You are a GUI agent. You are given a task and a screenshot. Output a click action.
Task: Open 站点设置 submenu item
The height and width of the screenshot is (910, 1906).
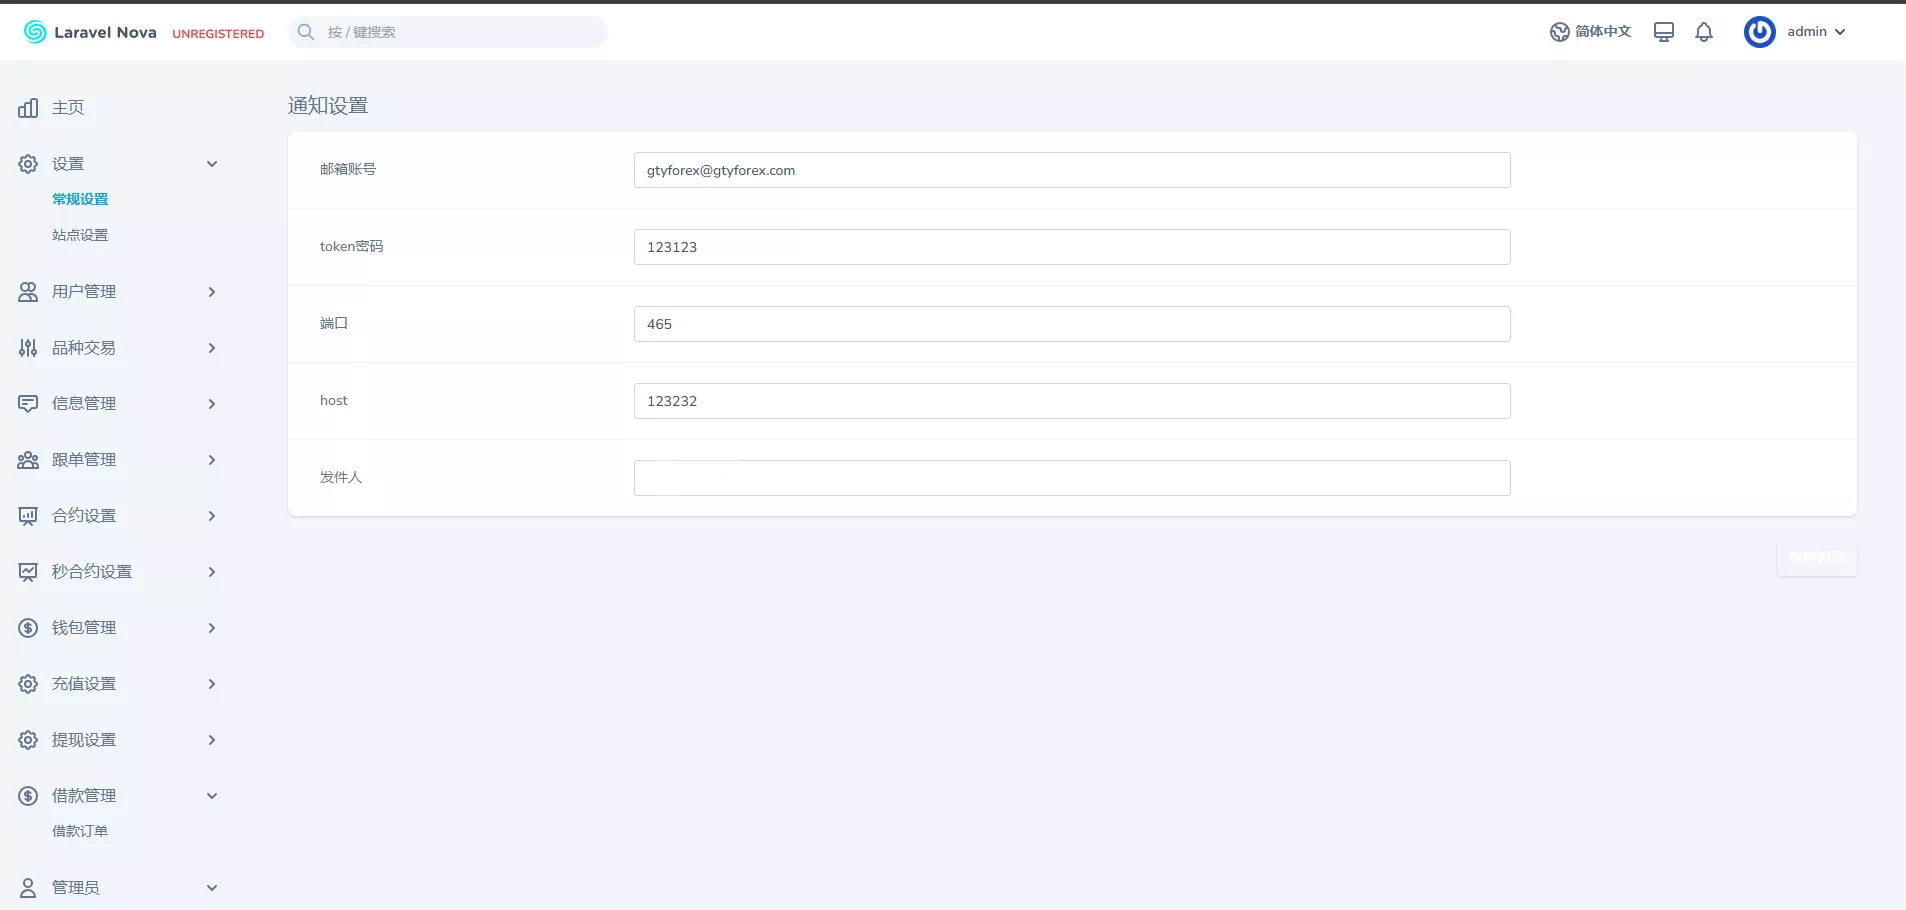80,235
